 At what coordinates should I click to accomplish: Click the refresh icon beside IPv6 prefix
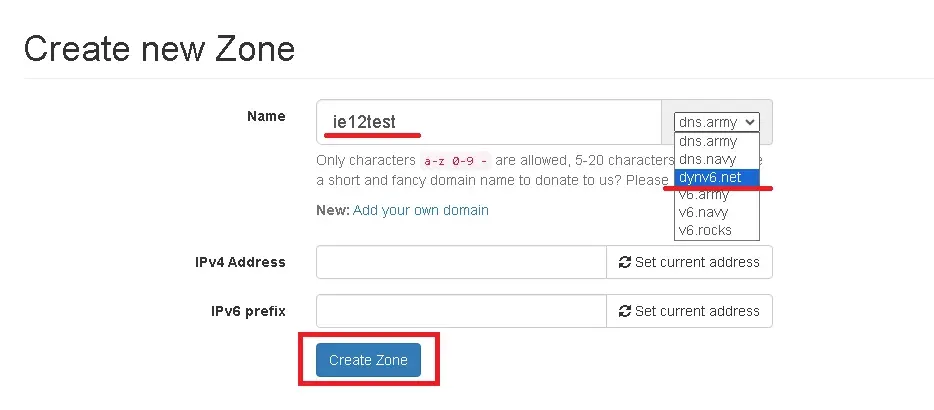625,311
